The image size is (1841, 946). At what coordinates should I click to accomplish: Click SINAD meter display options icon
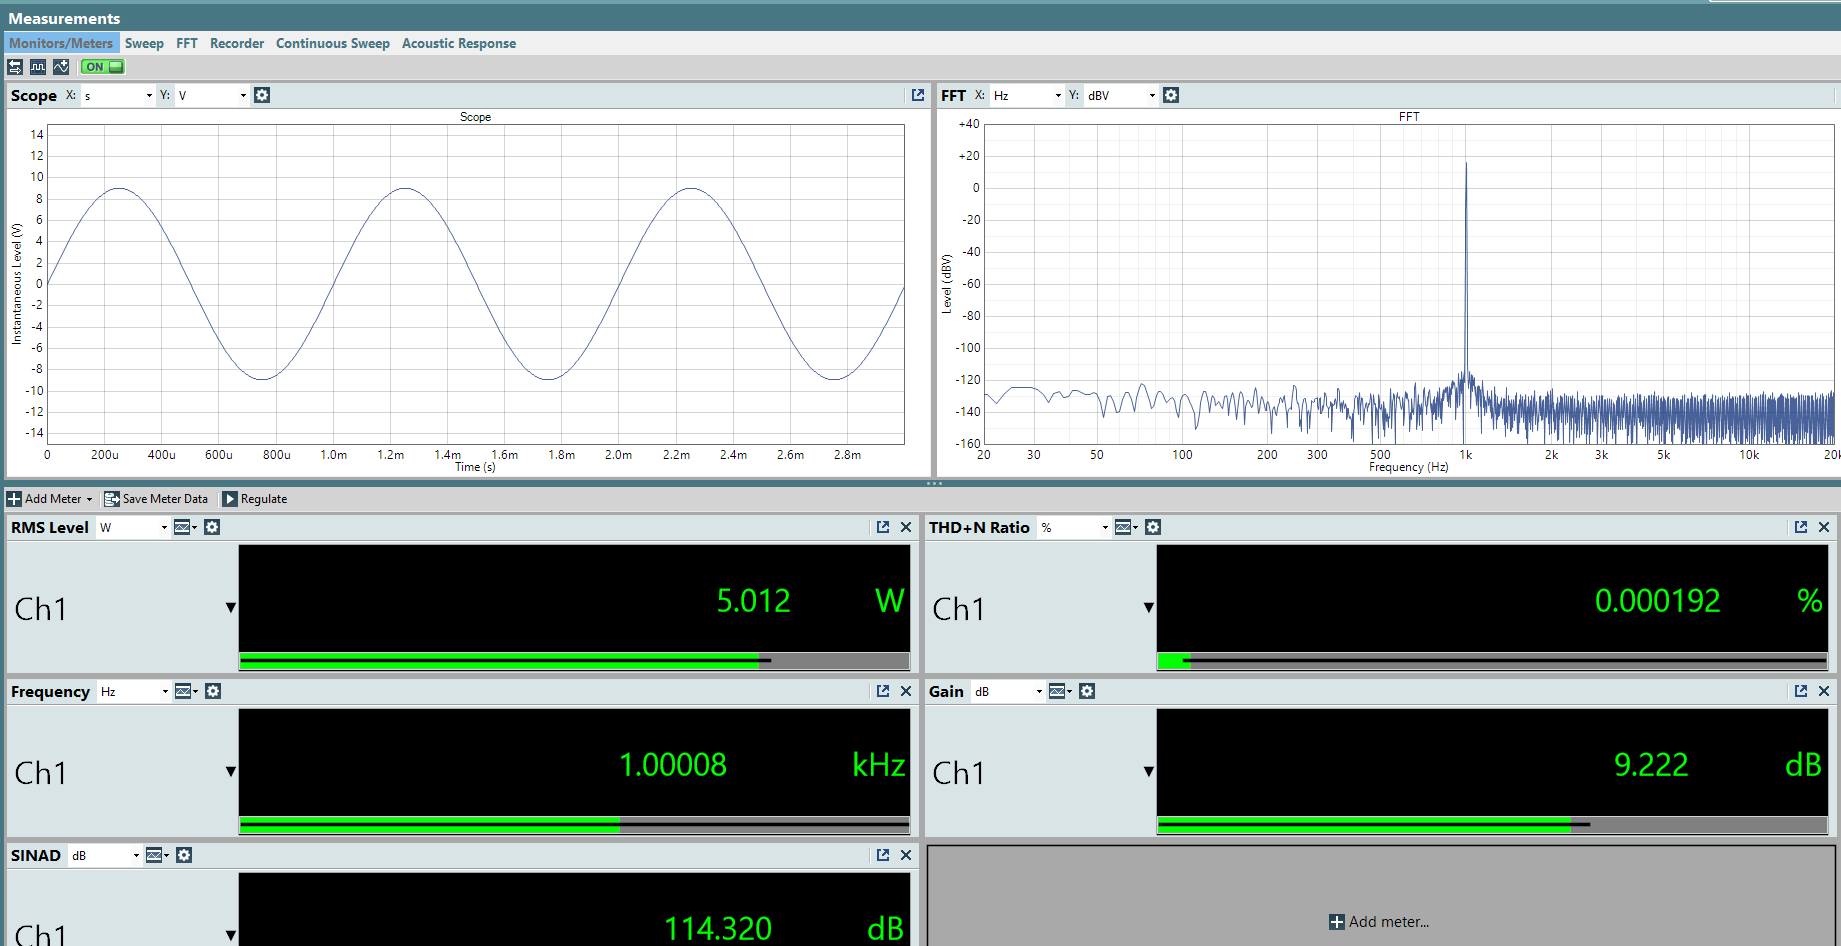point(157,855)
